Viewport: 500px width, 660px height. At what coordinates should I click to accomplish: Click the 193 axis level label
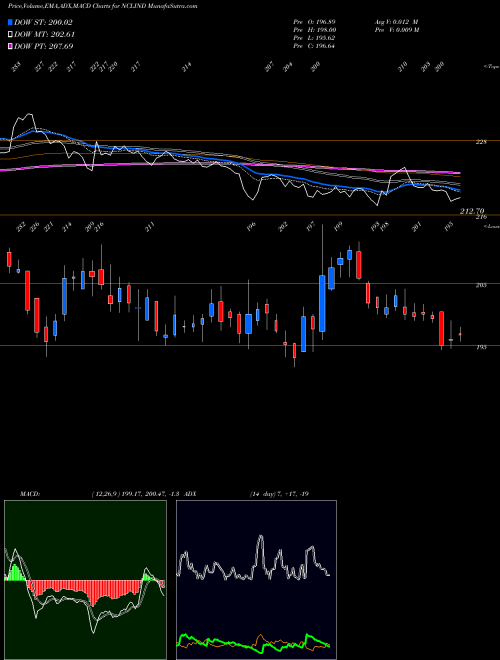481,347
